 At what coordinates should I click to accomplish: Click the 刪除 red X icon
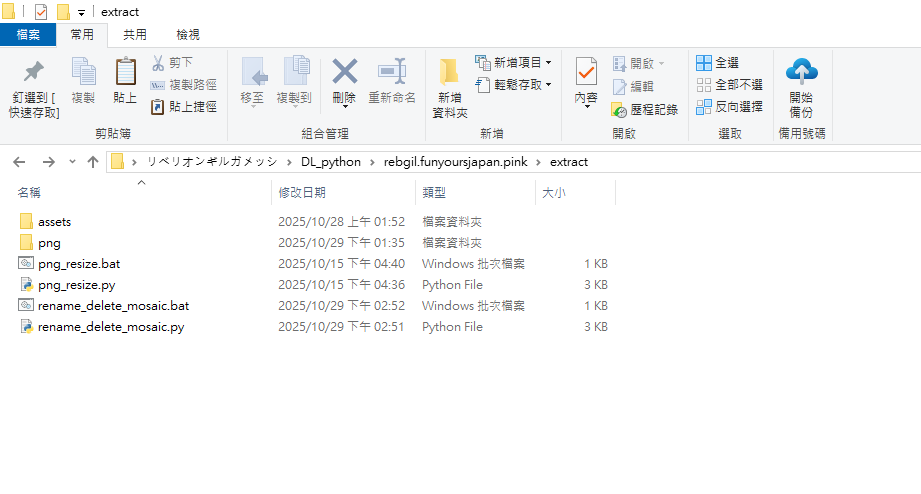344,73
